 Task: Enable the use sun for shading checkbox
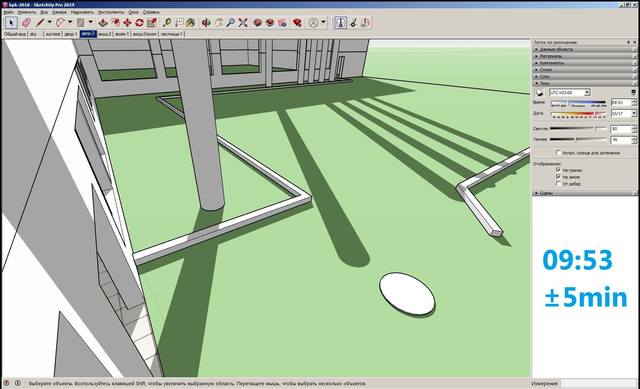[x=558, y=153]
